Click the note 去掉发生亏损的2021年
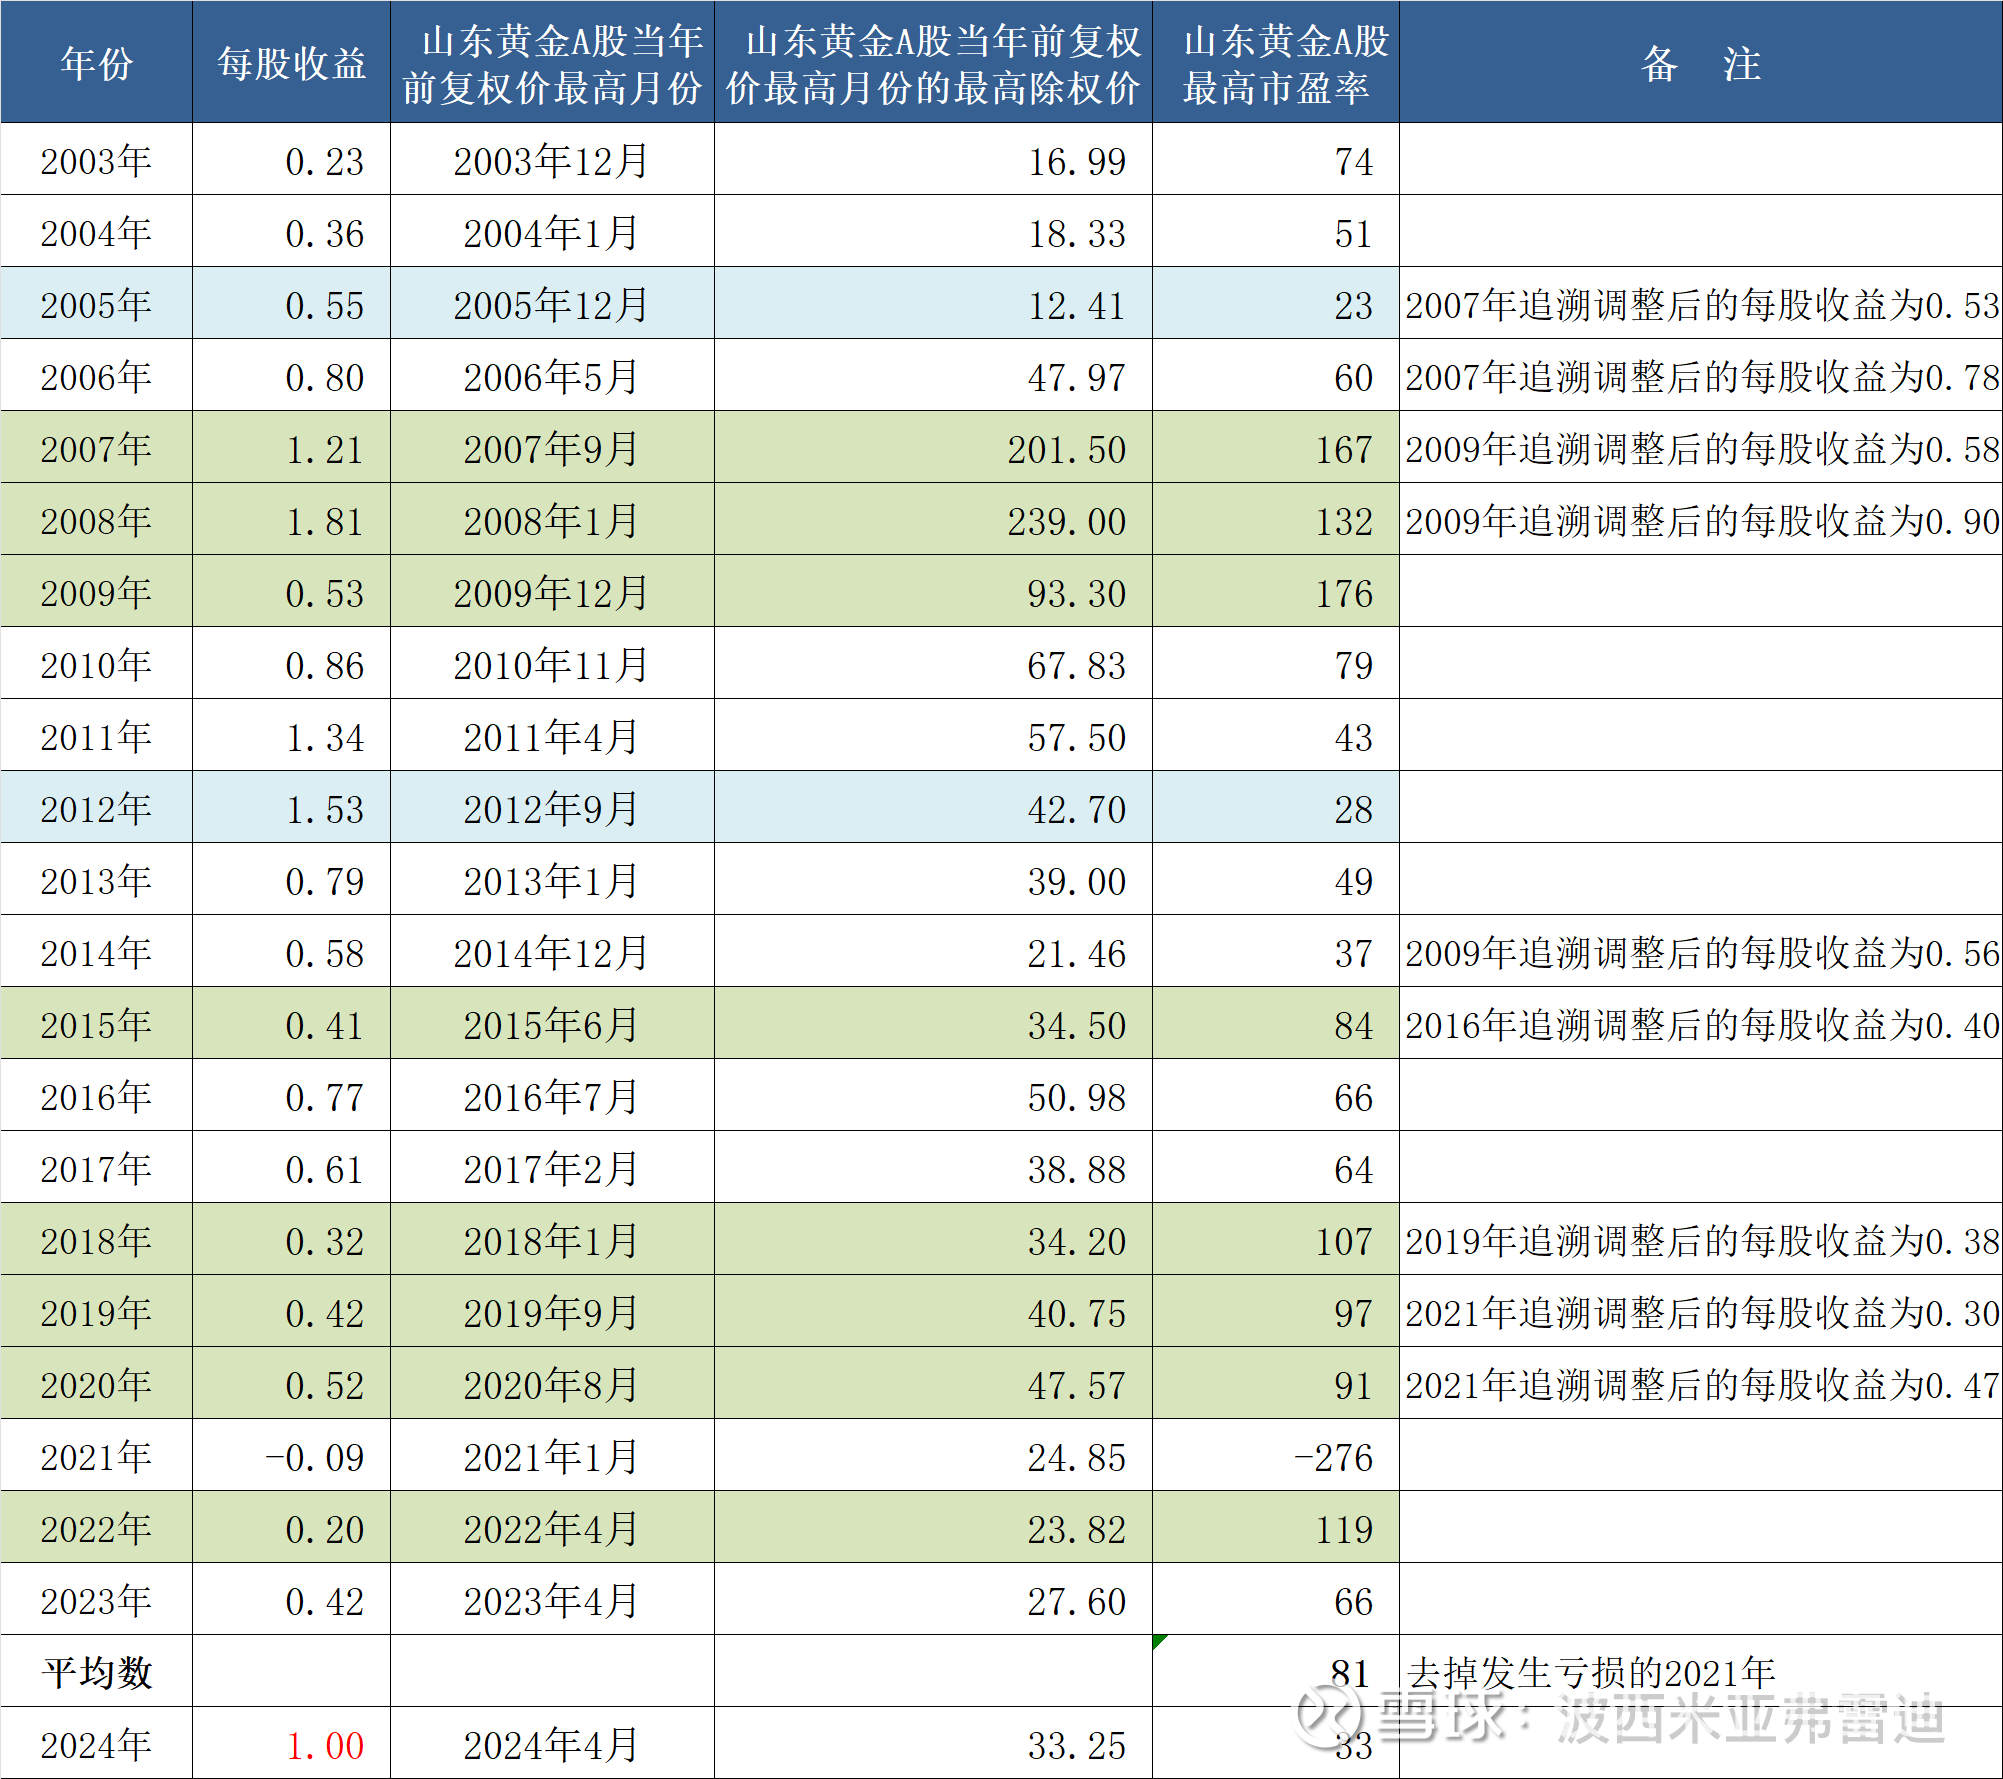The width and height of the screenshot is (2003, 1779). pos(1591,1673)
